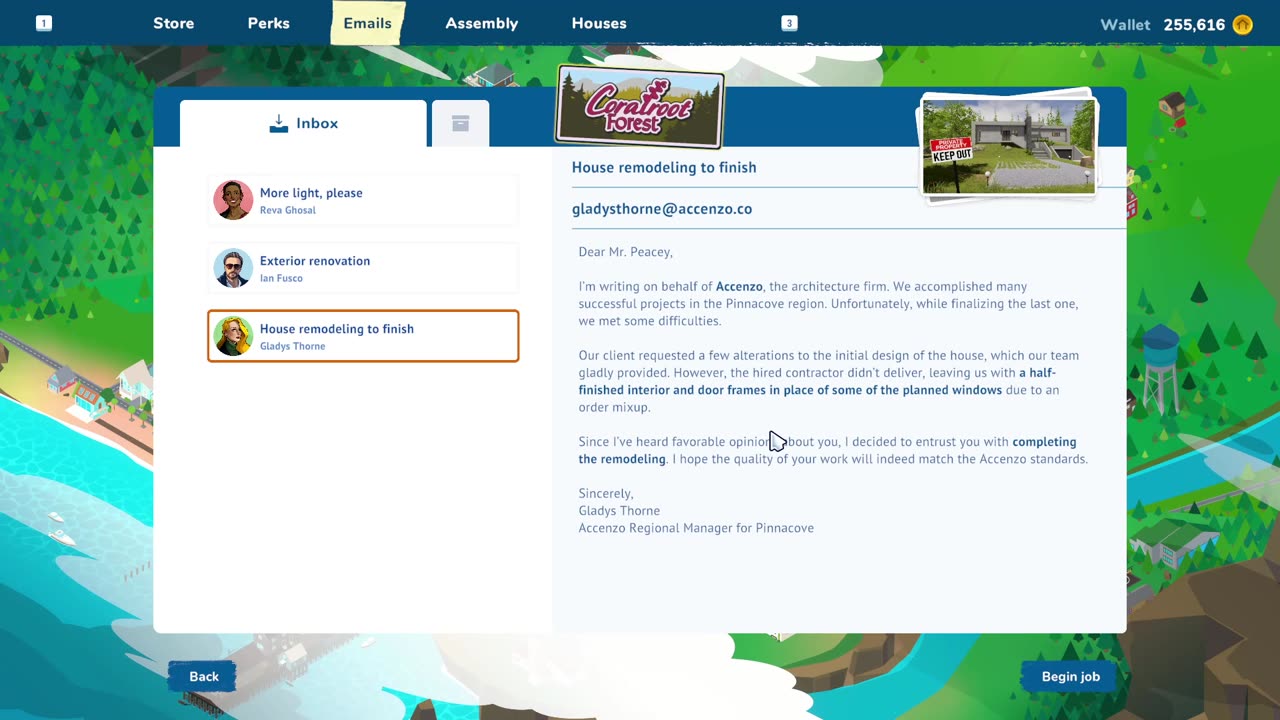1280x720 pixels.
Task: Open the 'More light, please' email
Action: [x=363, y=200]
